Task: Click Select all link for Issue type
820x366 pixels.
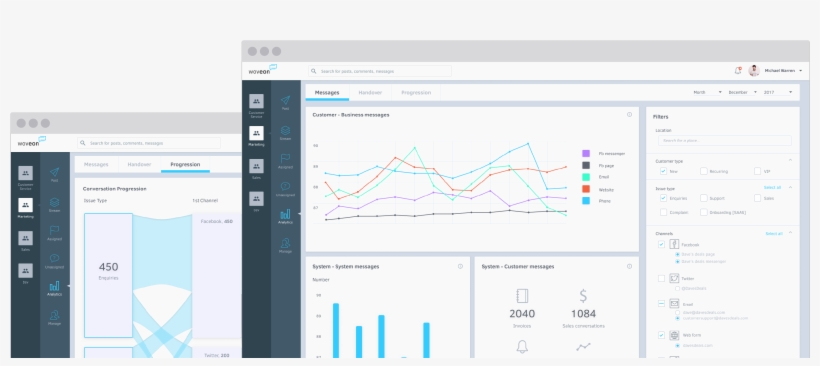Action: (772, 187)
